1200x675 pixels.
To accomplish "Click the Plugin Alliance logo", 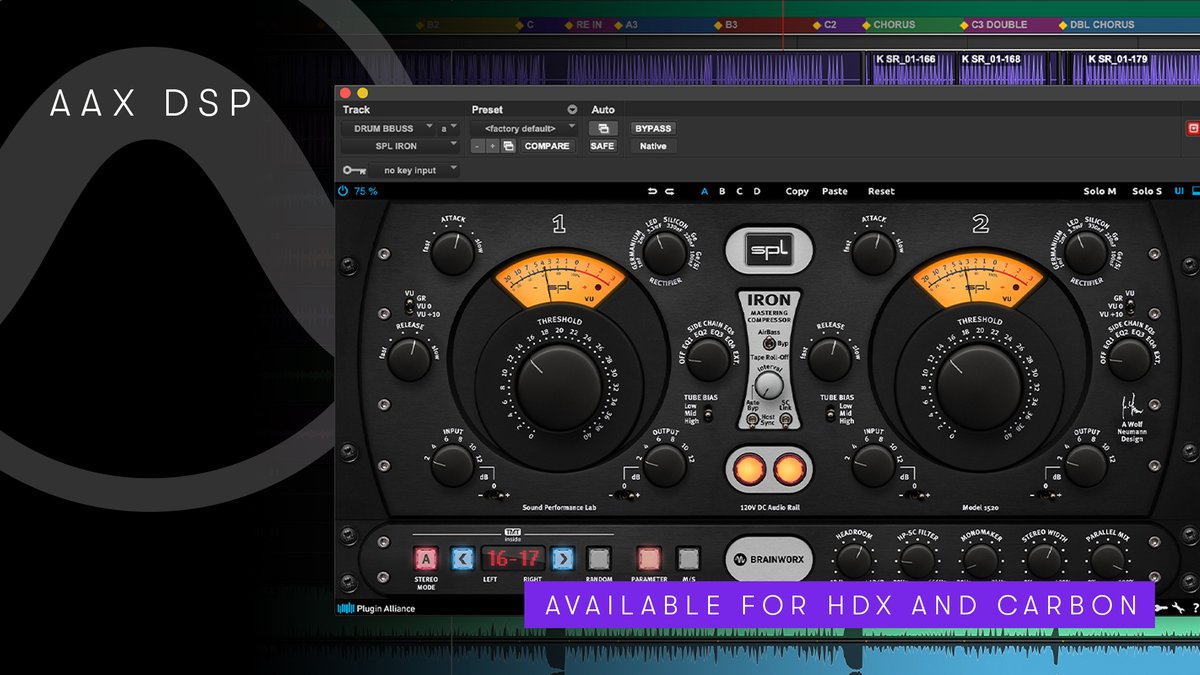I will (376, 608).
